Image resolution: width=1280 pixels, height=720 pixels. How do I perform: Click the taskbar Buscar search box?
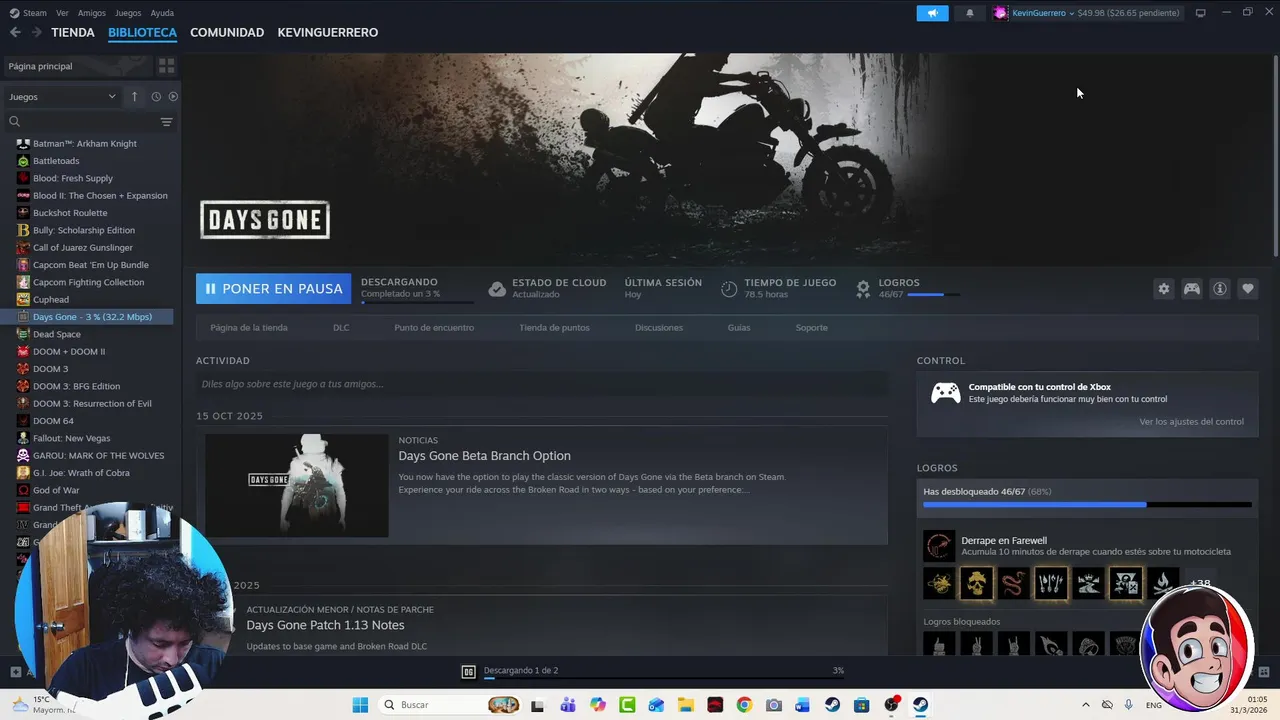450,705
